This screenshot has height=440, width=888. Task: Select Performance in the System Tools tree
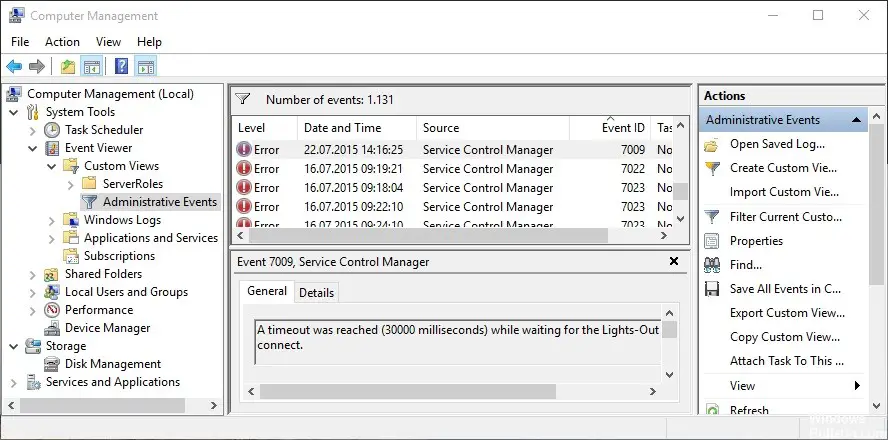pyautogui.click(x=99, y=310)
